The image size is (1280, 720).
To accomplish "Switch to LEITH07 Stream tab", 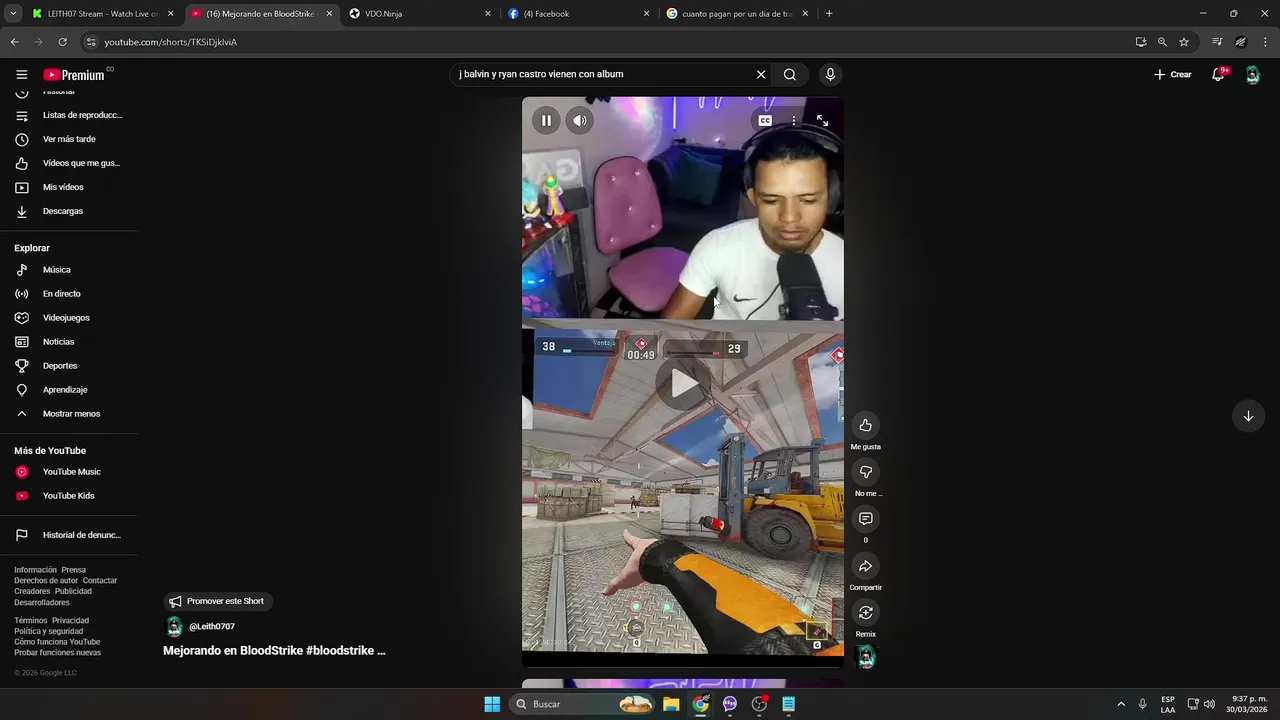I will click(103, 14).
